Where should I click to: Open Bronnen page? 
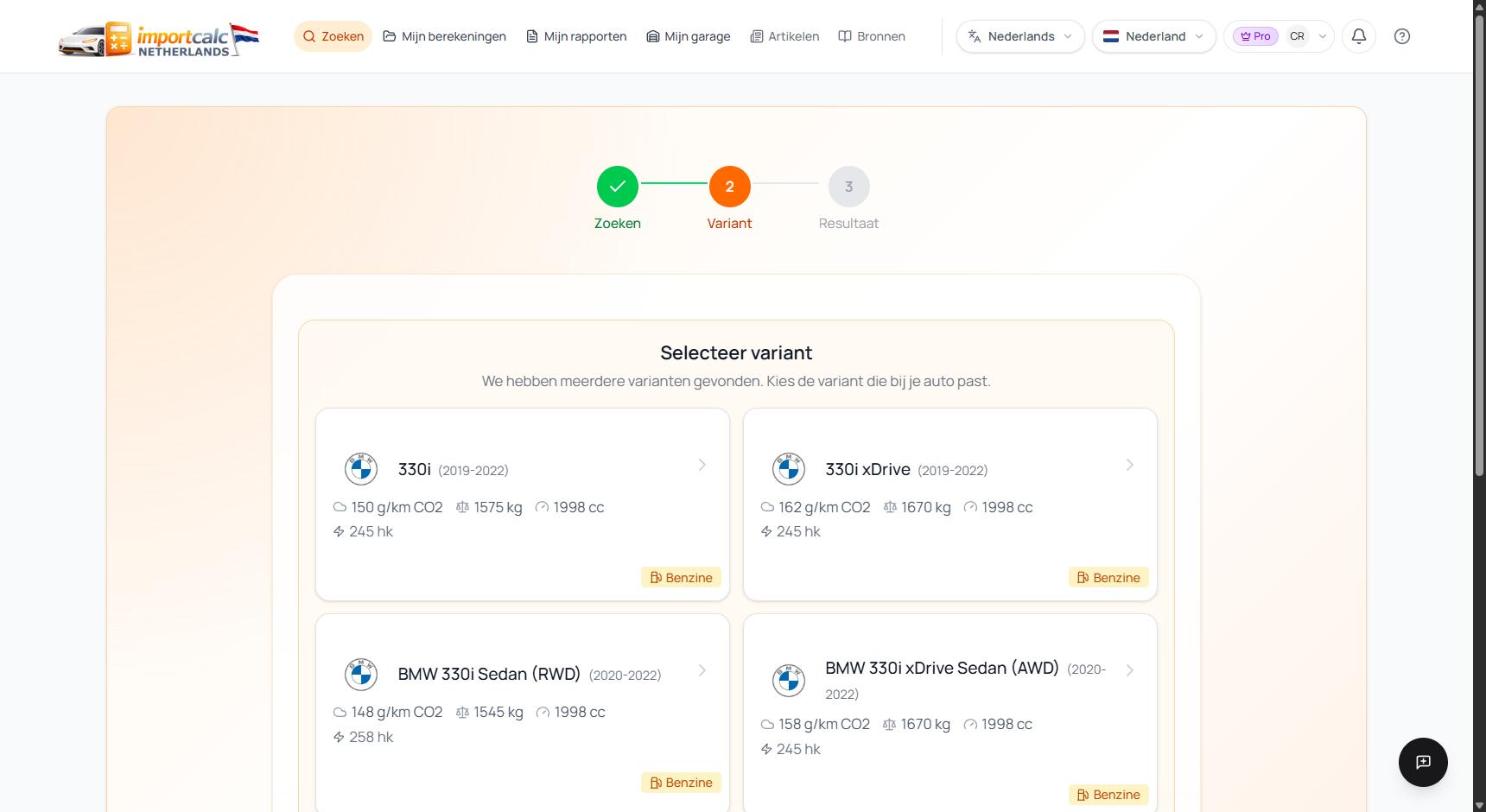click(872, 36)
